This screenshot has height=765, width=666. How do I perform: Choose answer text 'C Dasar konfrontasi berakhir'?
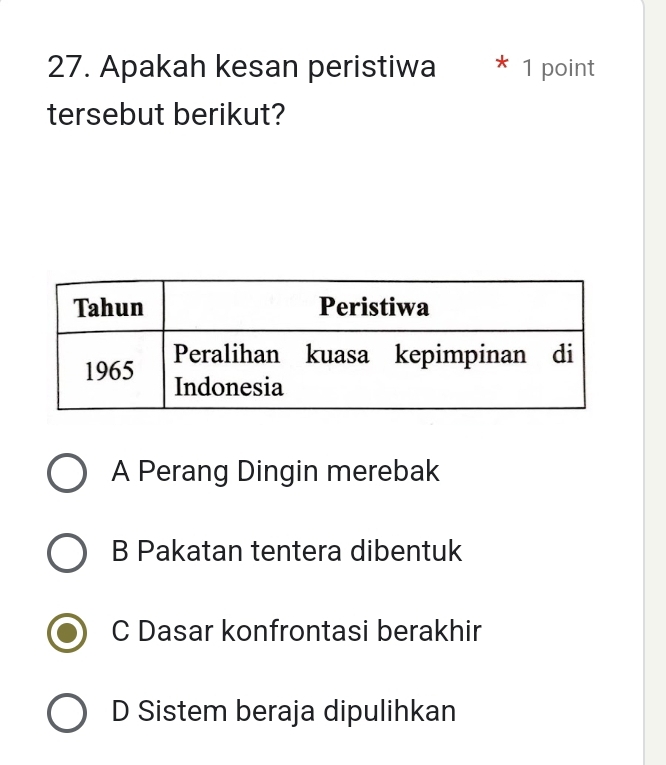tap(297, 632)
